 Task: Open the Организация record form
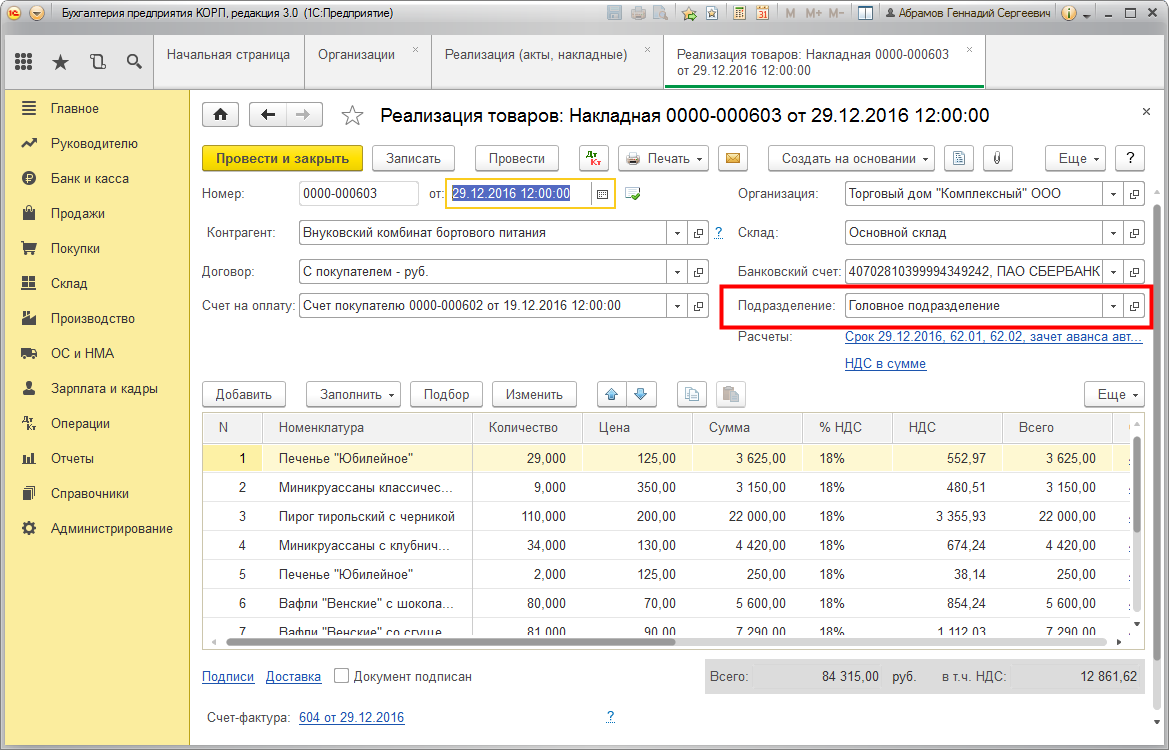click(x=1134, y=194)
